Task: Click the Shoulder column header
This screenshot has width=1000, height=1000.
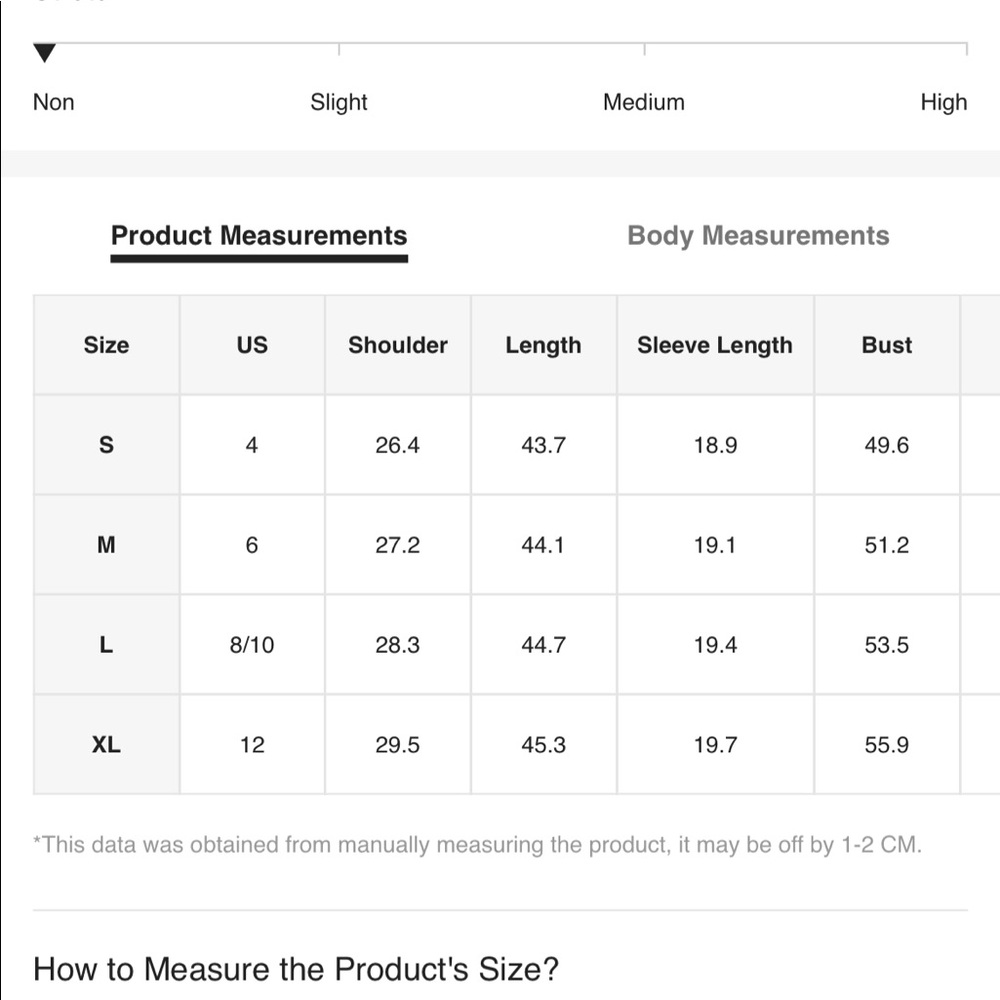Action: [x=398, y=345]
